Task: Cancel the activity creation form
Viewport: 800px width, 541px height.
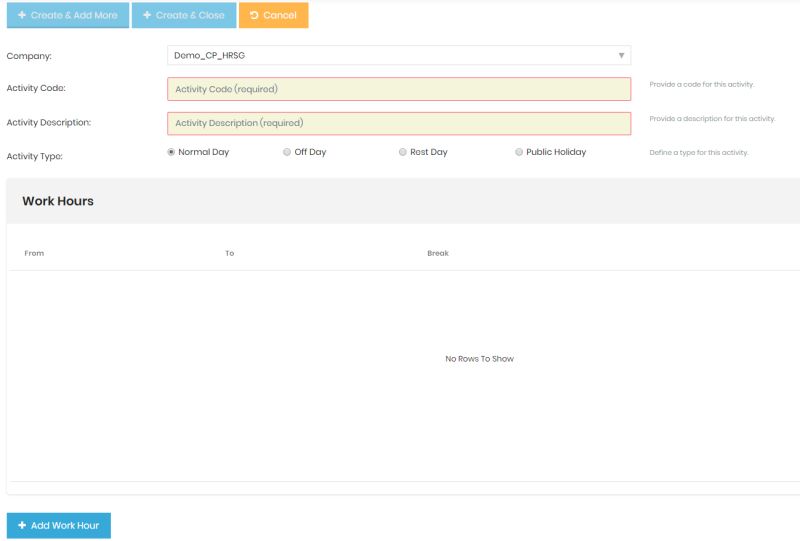Action: (273, 15)
